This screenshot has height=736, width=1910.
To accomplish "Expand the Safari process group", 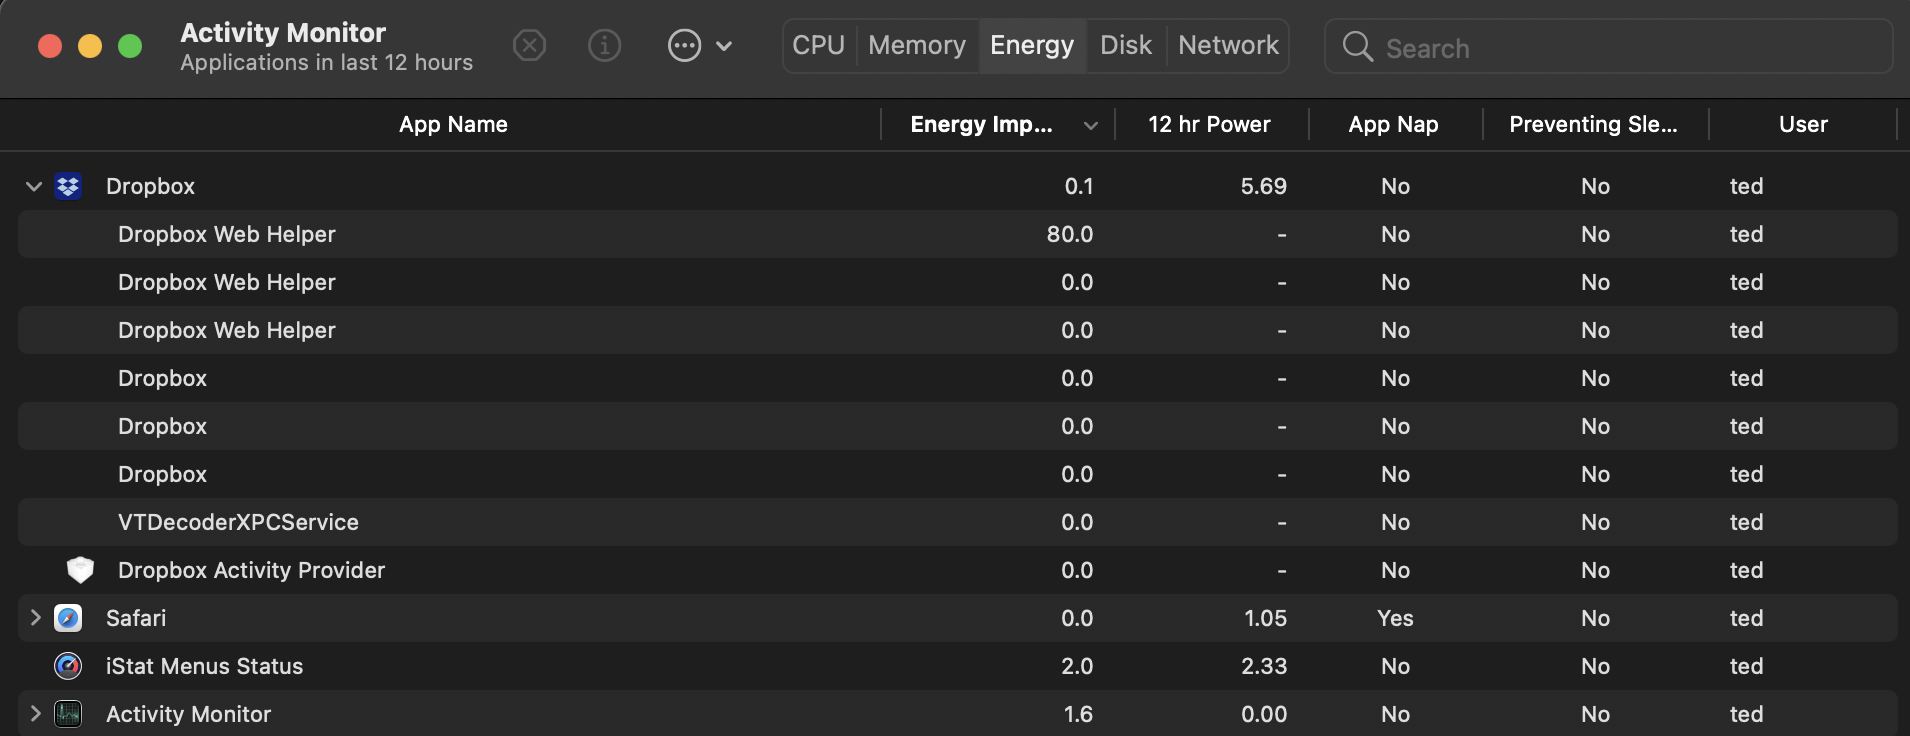I will click(35, 618).
